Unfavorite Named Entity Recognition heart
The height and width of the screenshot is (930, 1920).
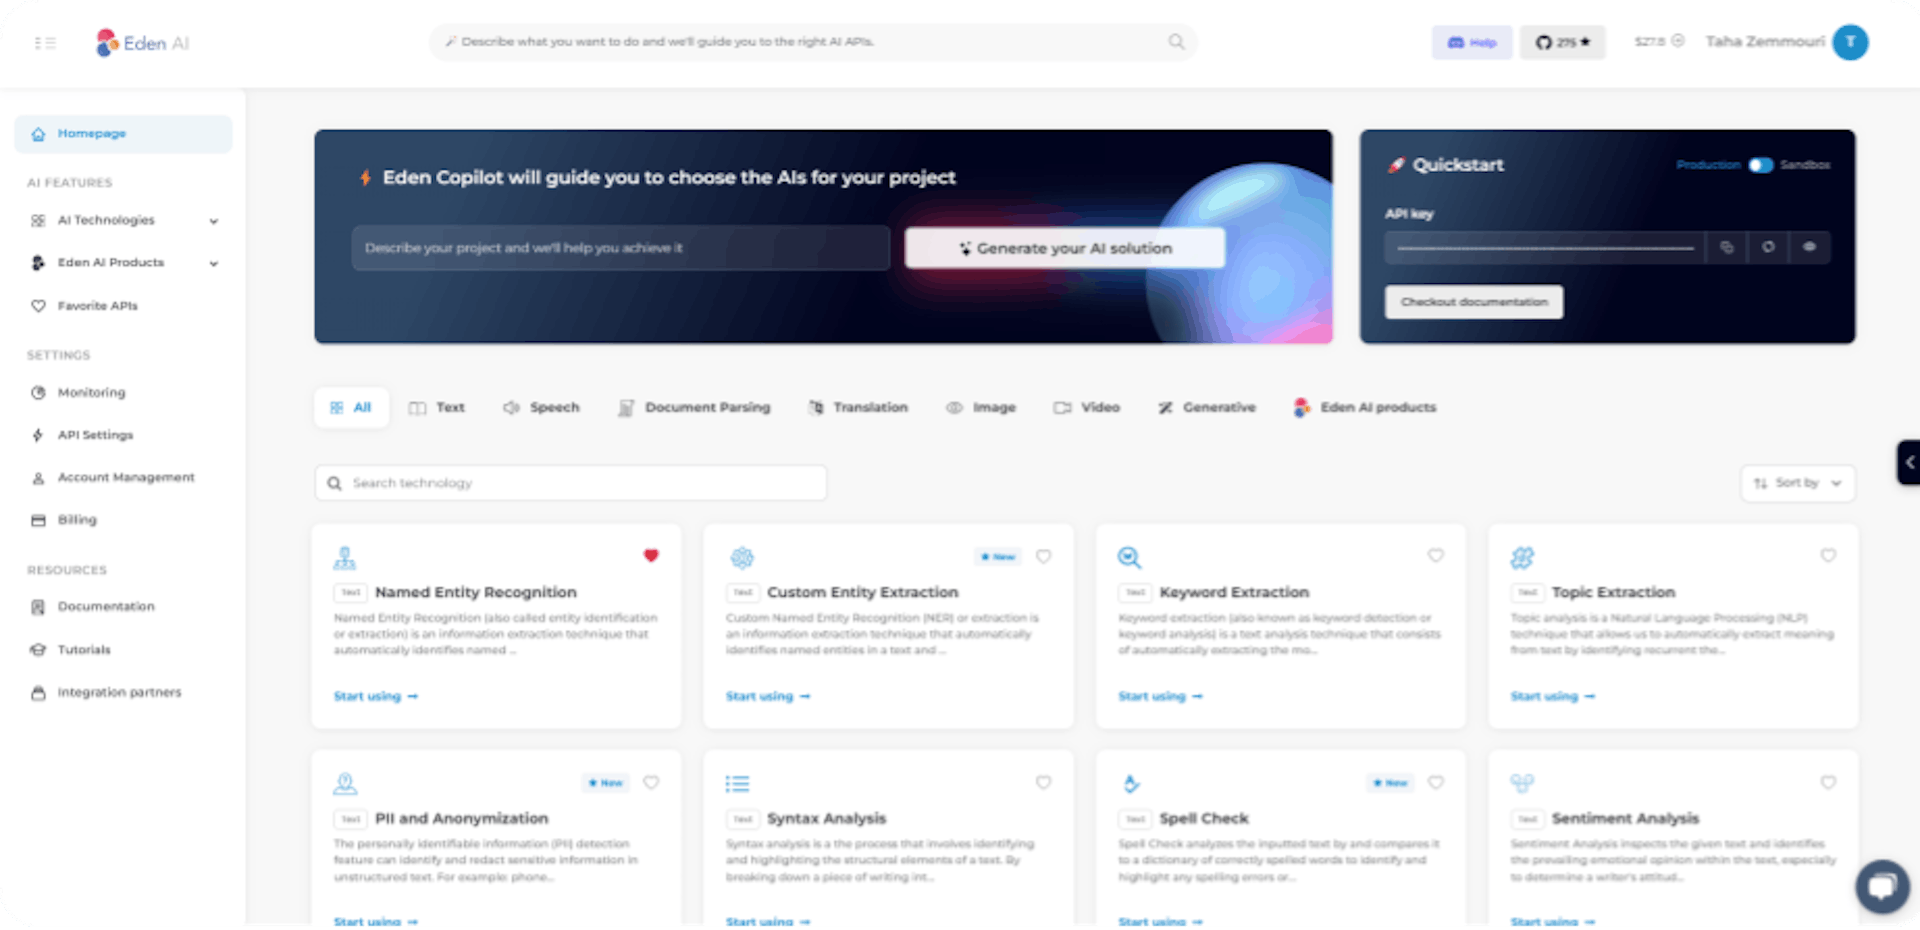(651, 556)
